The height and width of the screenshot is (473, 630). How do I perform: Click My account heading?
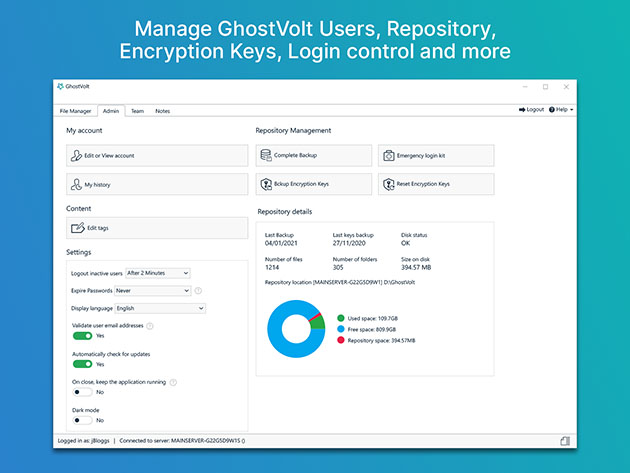point(84,131)
